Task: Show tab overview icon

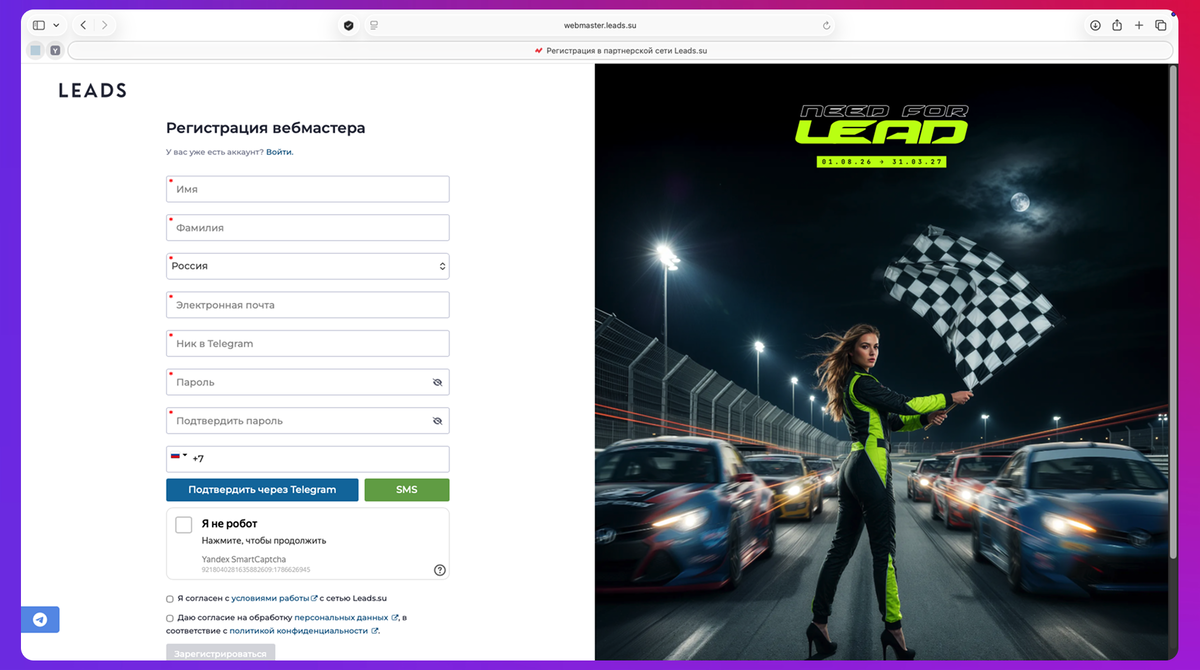Action: [1161, 25]
